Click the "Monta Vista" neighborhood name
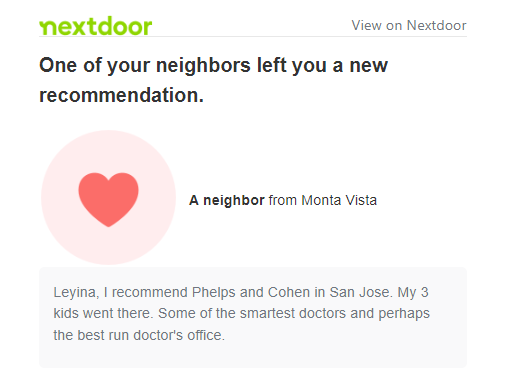 [339, 200]
